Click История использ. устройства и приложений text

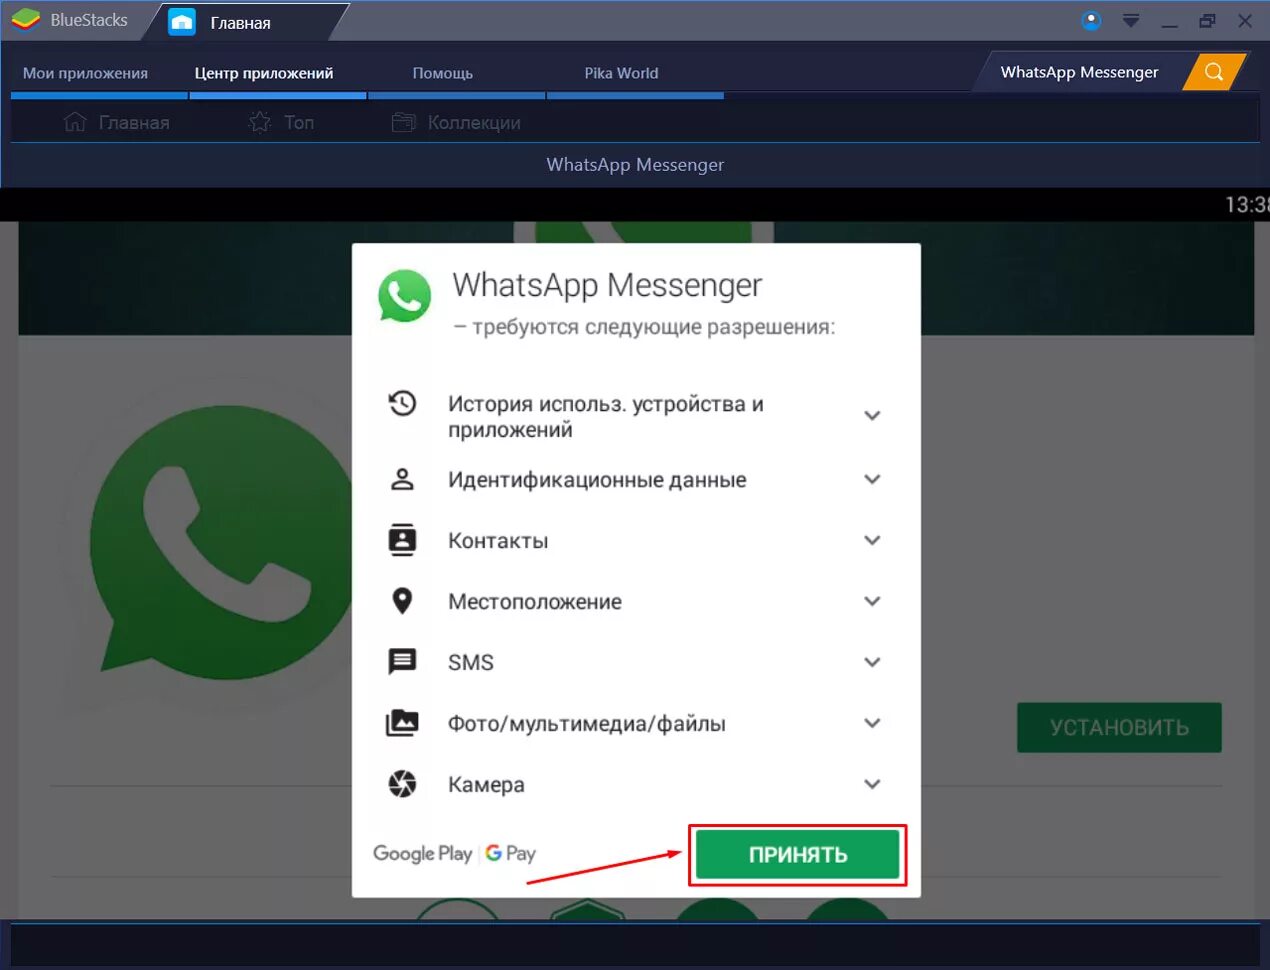(606, 417)
